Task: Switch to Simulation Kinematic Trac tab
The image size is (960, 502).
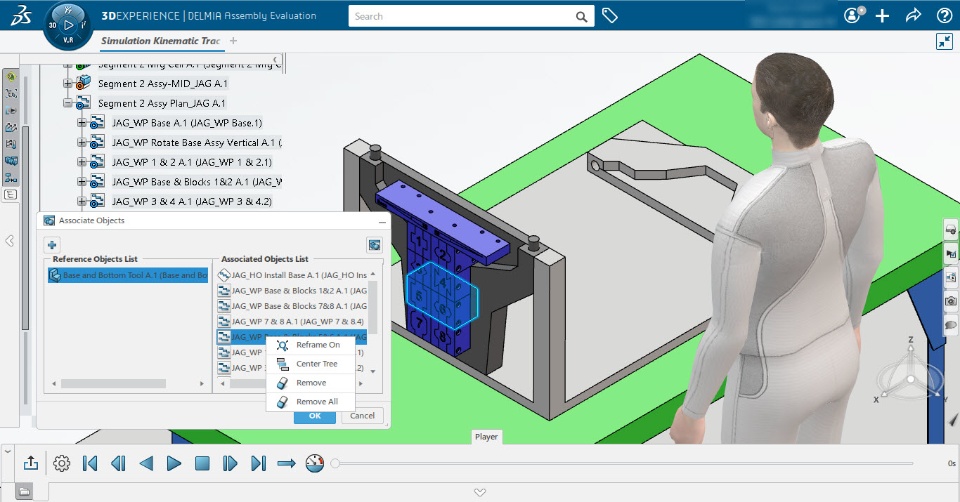Action: coord(160,41)
